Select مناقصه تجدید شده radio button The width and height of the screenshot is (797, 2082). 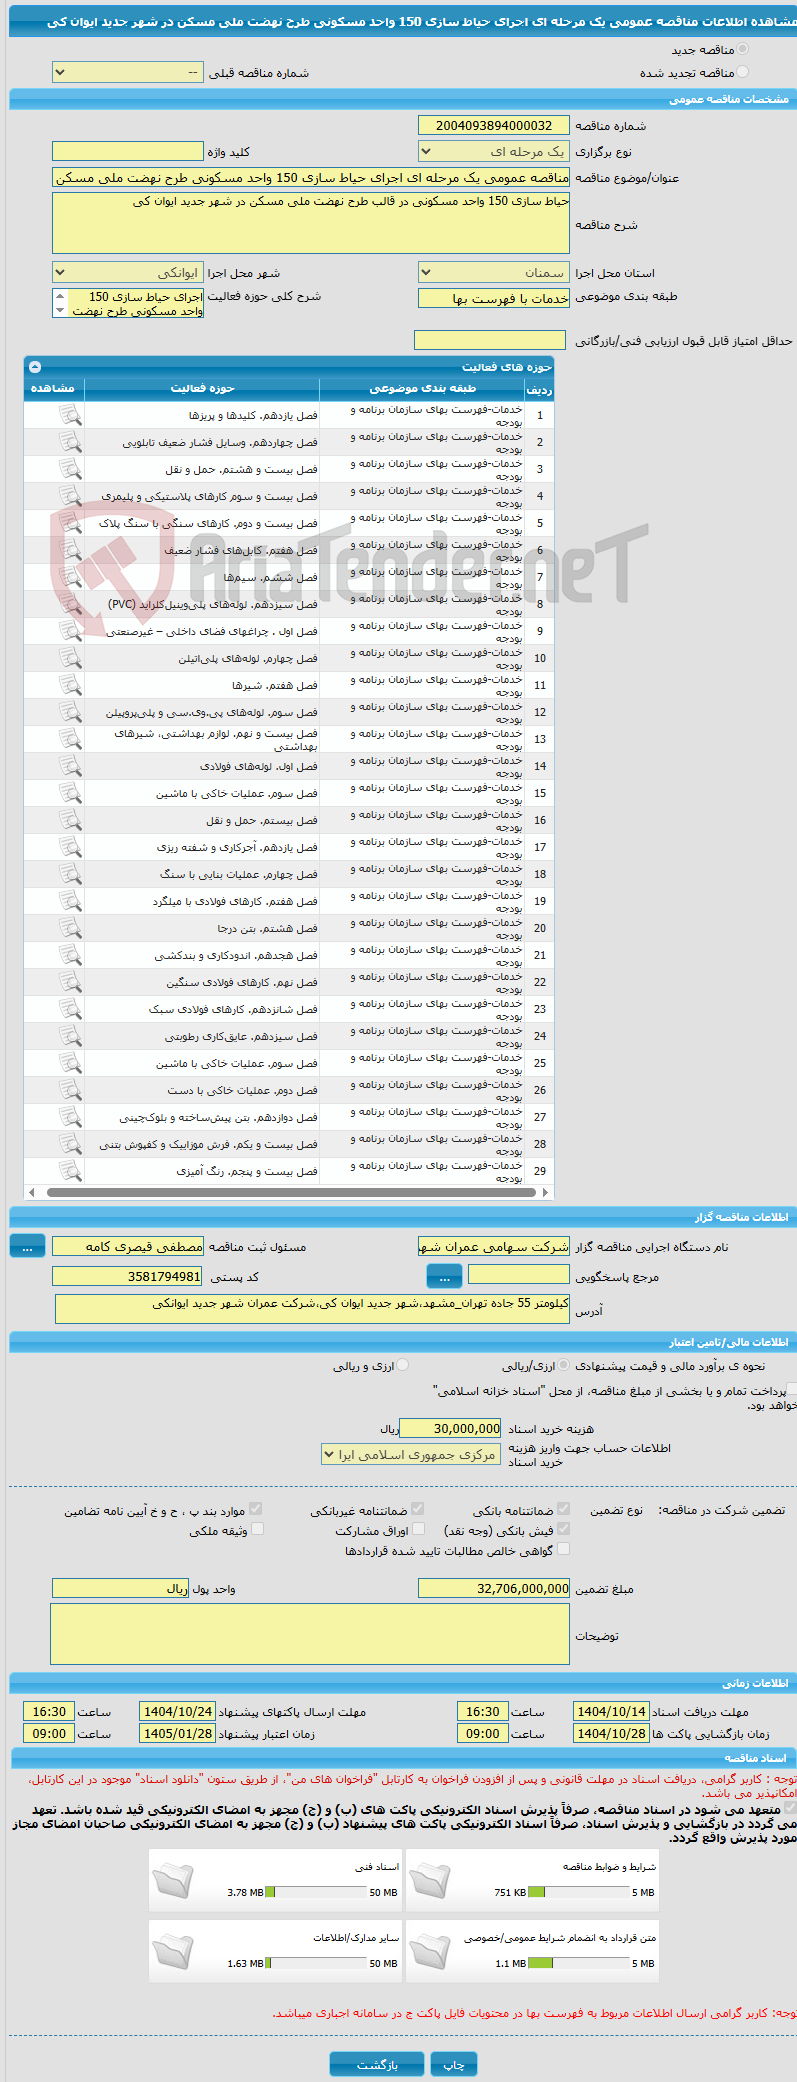[742, 72]
